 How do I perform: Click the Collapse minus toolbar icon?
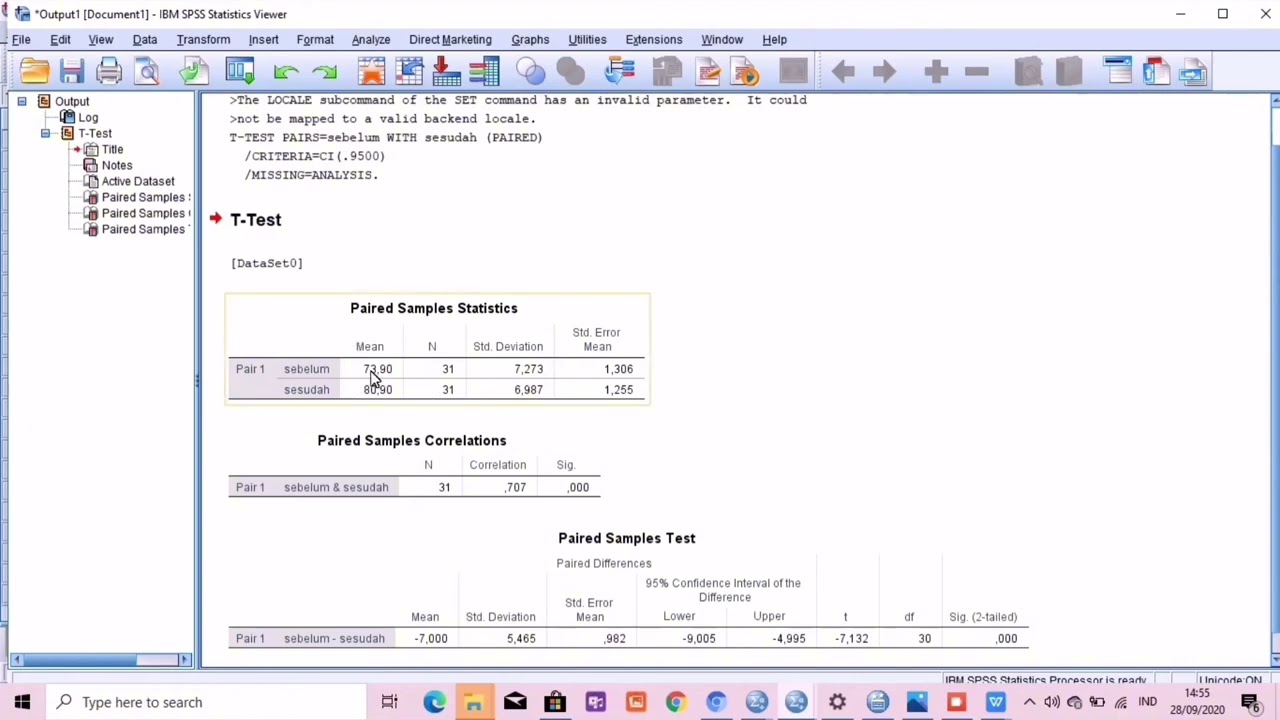pyautogui.click(x=977, y=71)
